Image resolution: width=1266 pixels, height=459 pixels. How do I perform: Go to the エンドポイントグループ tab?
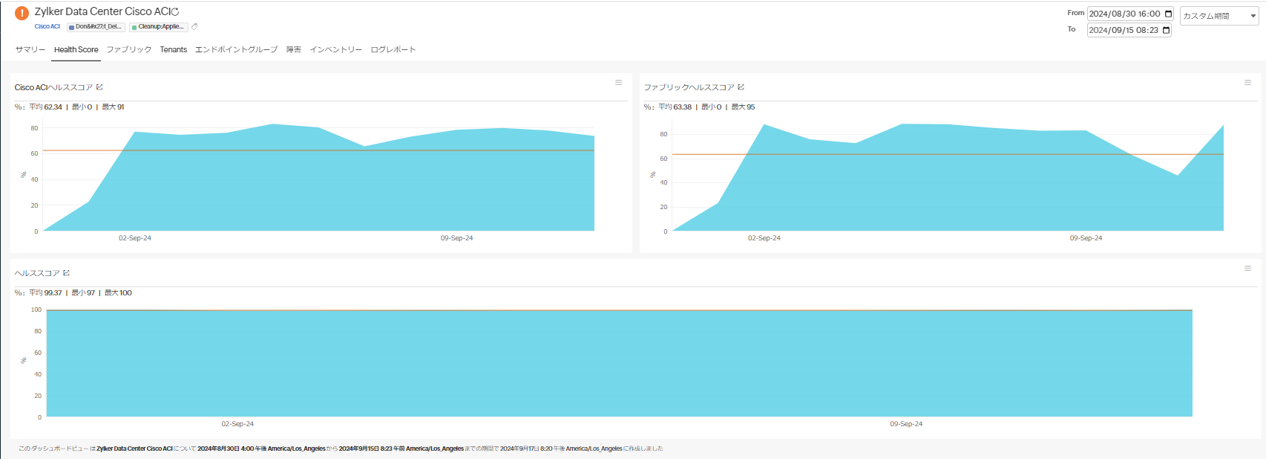[x=236, y=49]
